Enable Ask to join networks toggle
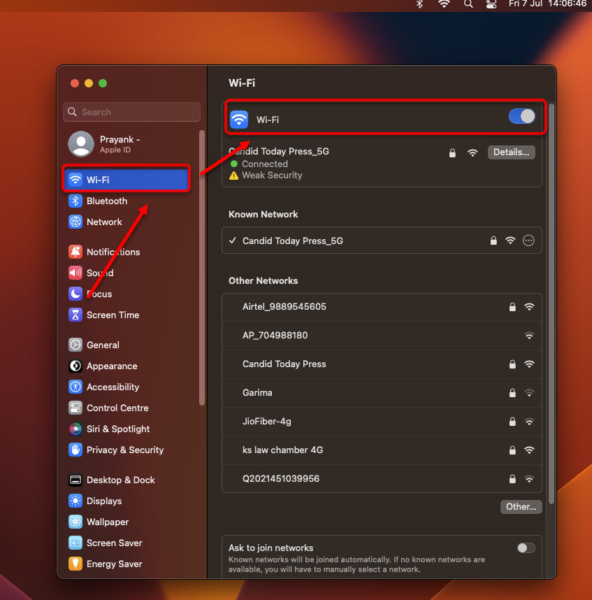The width and height of the screenshot is (592, 600). 526,548
